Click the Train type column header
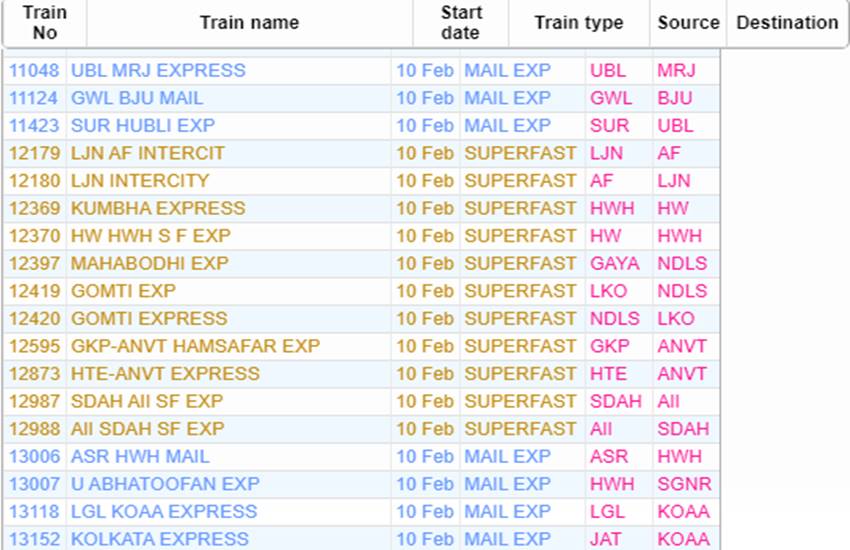This screenshot has width=850, height=550. coord(579,23)
